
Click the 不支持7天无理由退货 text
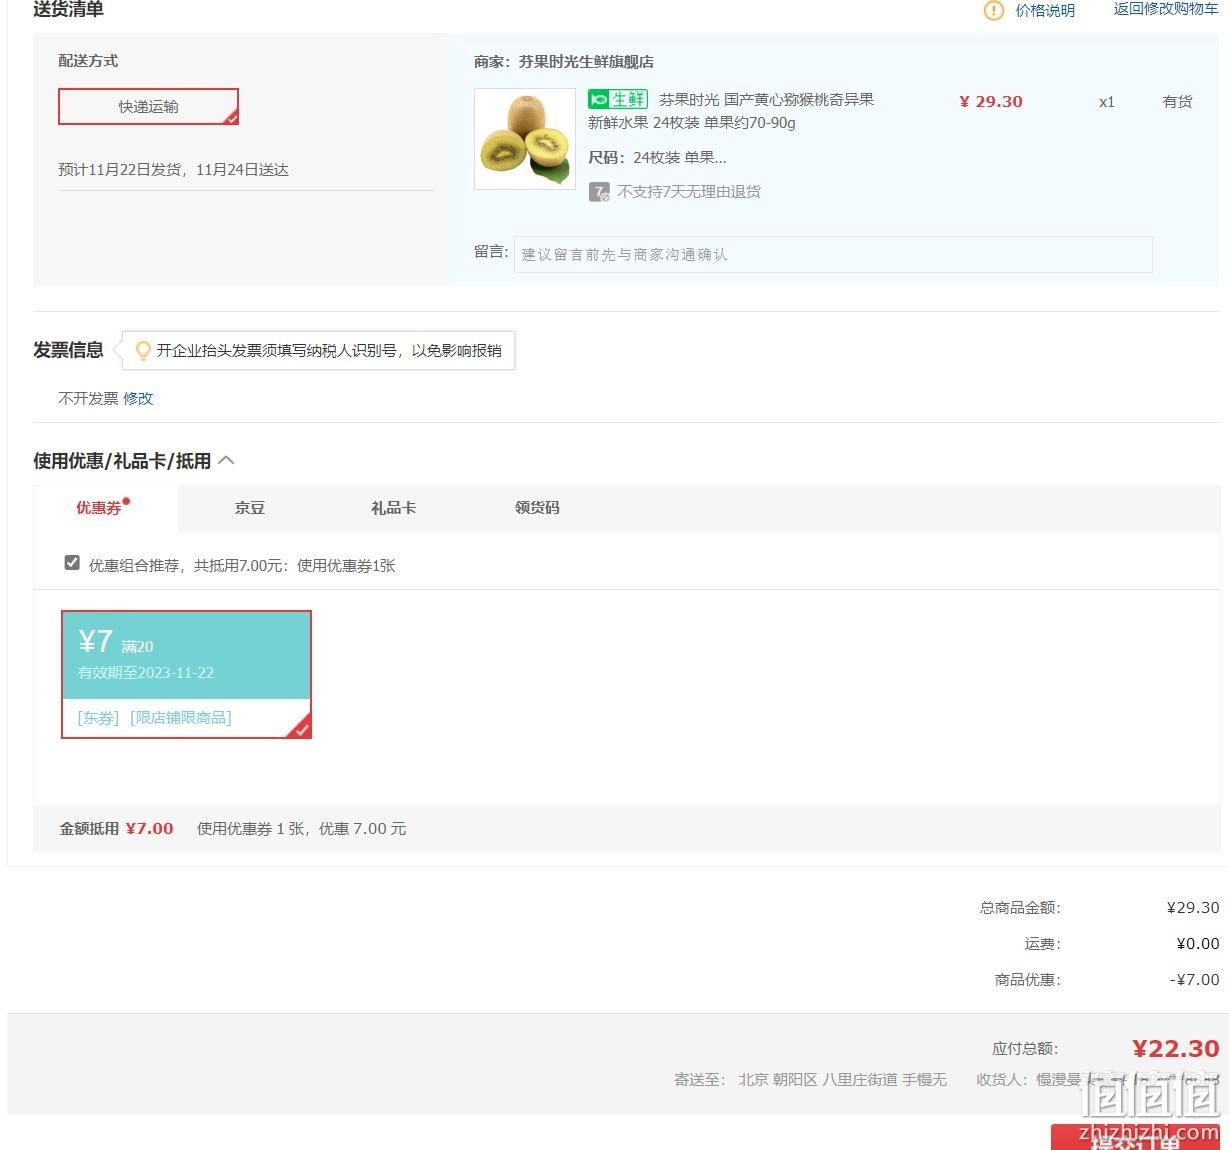[x=689, y=192]
